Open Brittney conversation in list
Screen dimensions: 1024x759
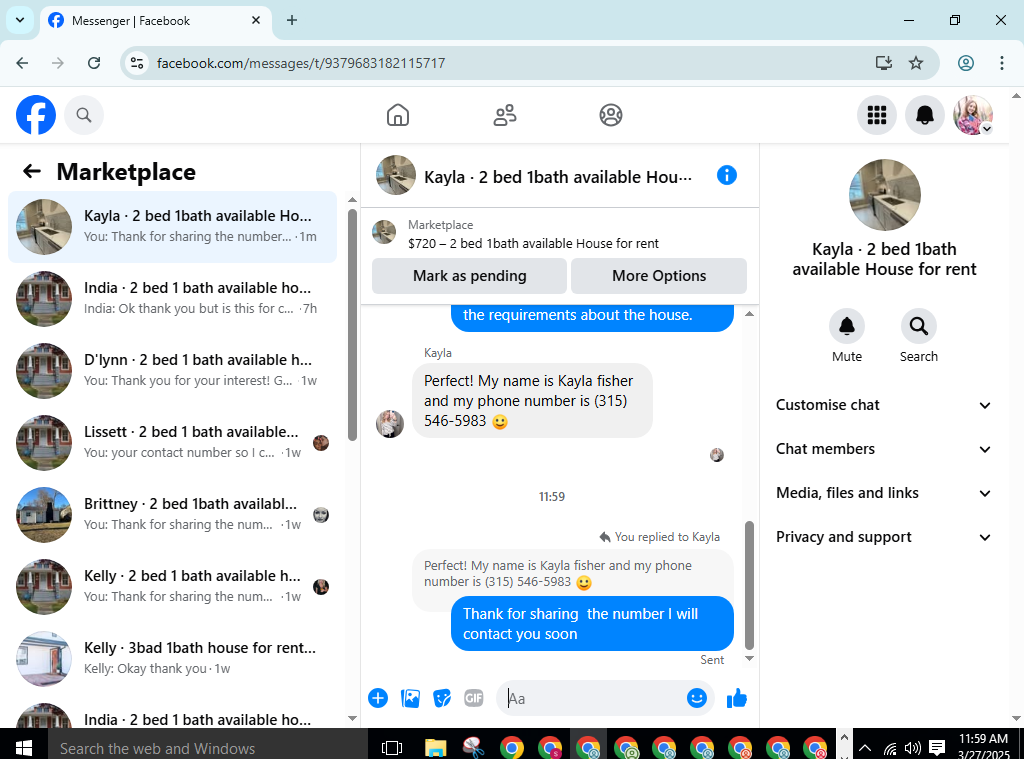click(x=172, y=515)
